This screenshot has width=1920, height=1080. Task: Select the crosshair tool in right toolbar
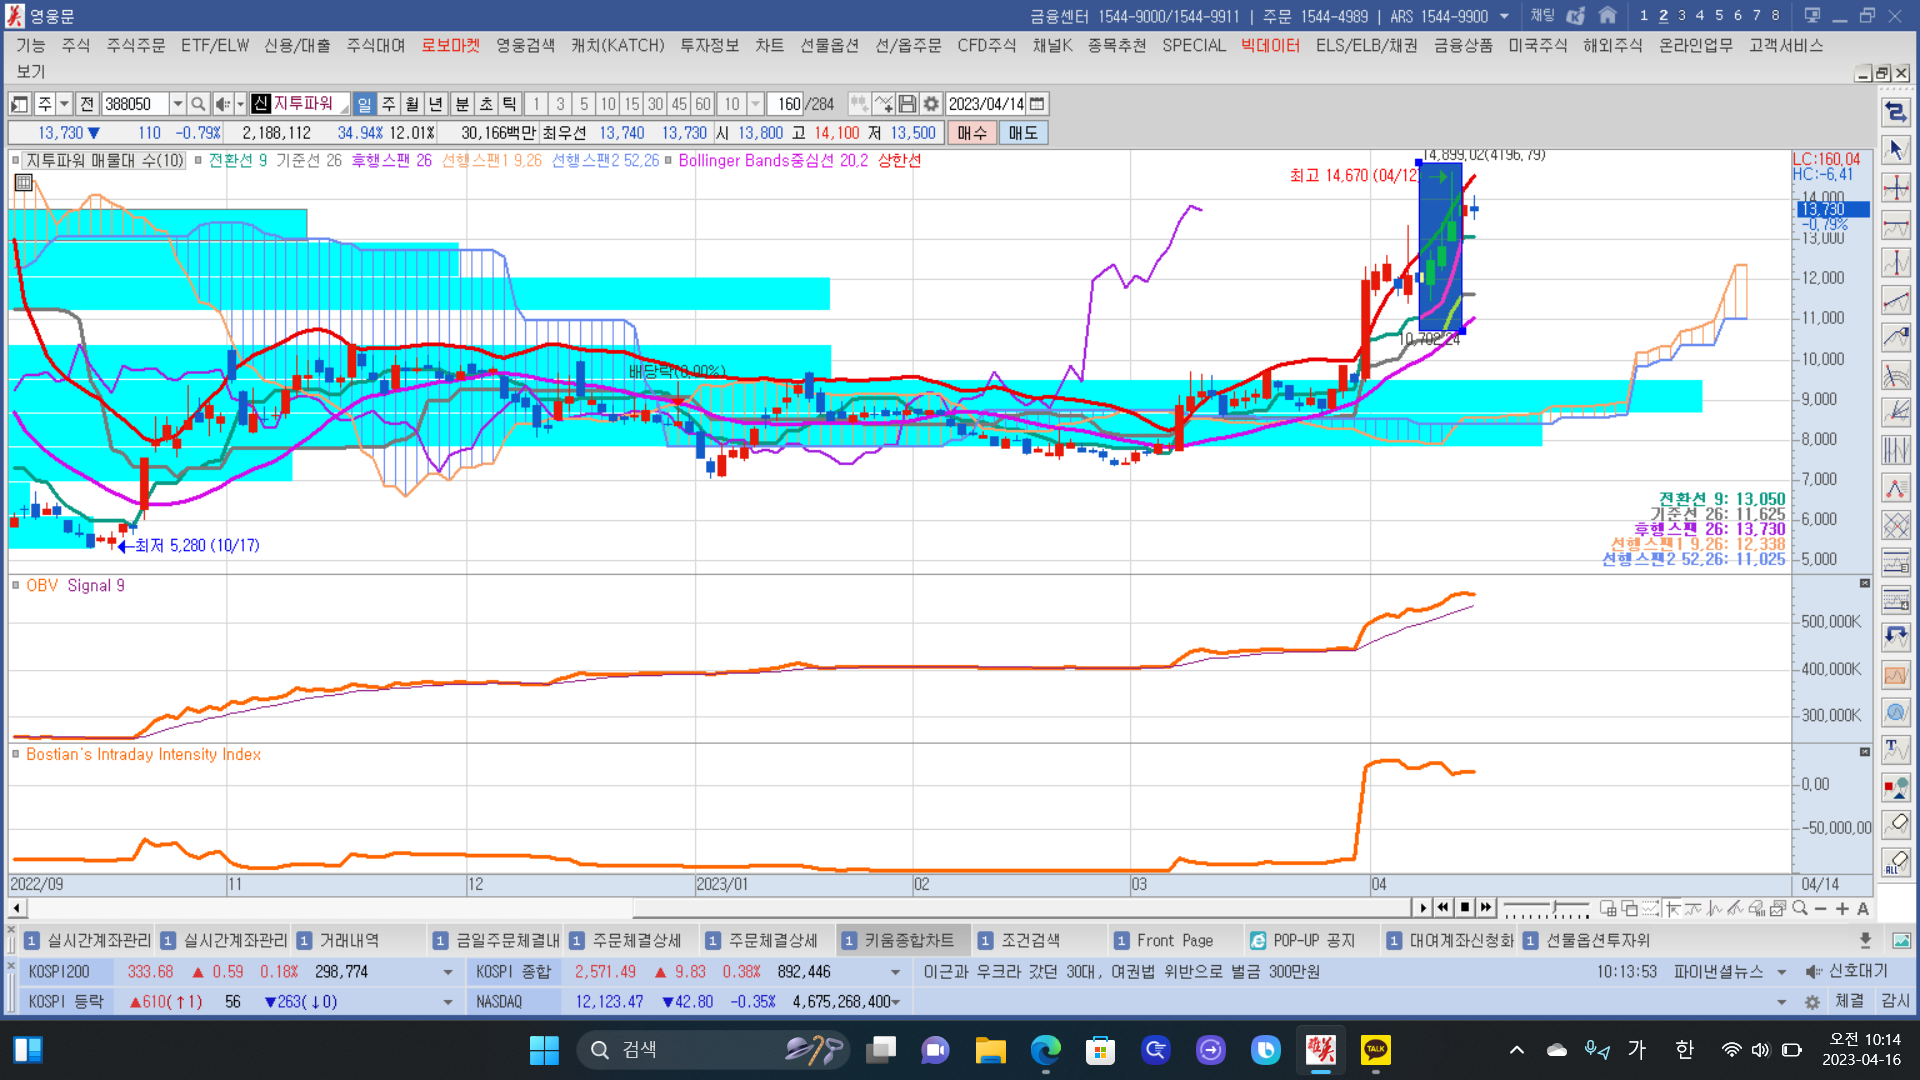click(1895, 188)
